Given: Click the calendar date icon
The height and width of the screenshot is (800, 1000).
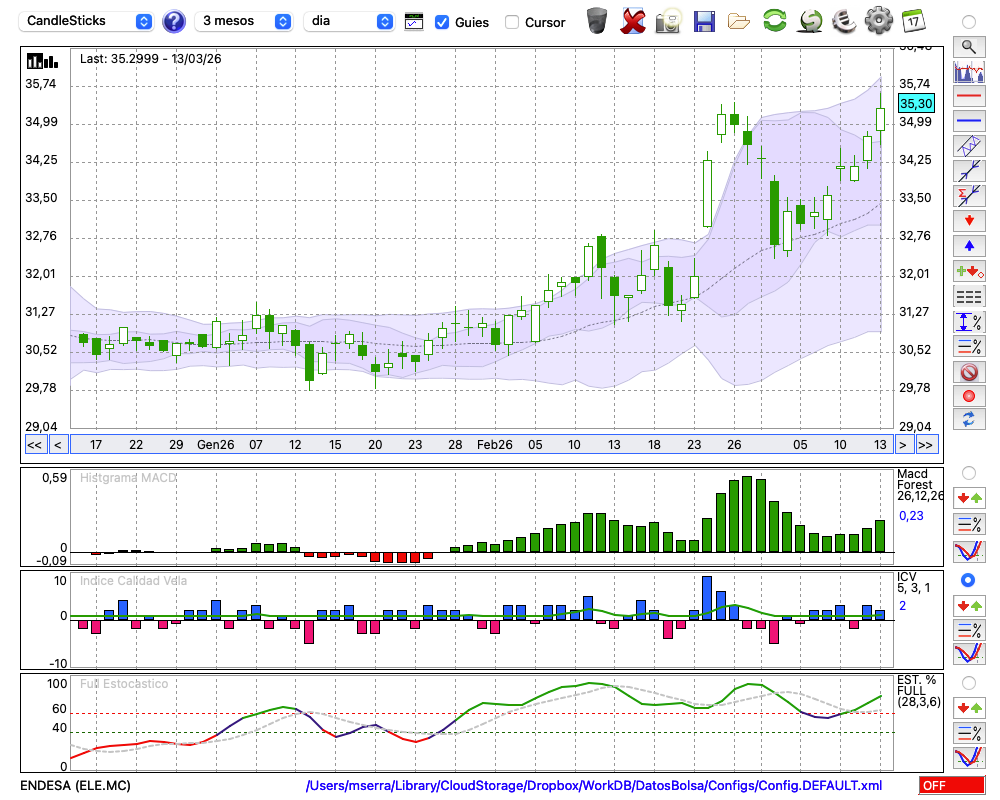Looking at the screenshot, I should pyautogui.click(x=913, y=20).
